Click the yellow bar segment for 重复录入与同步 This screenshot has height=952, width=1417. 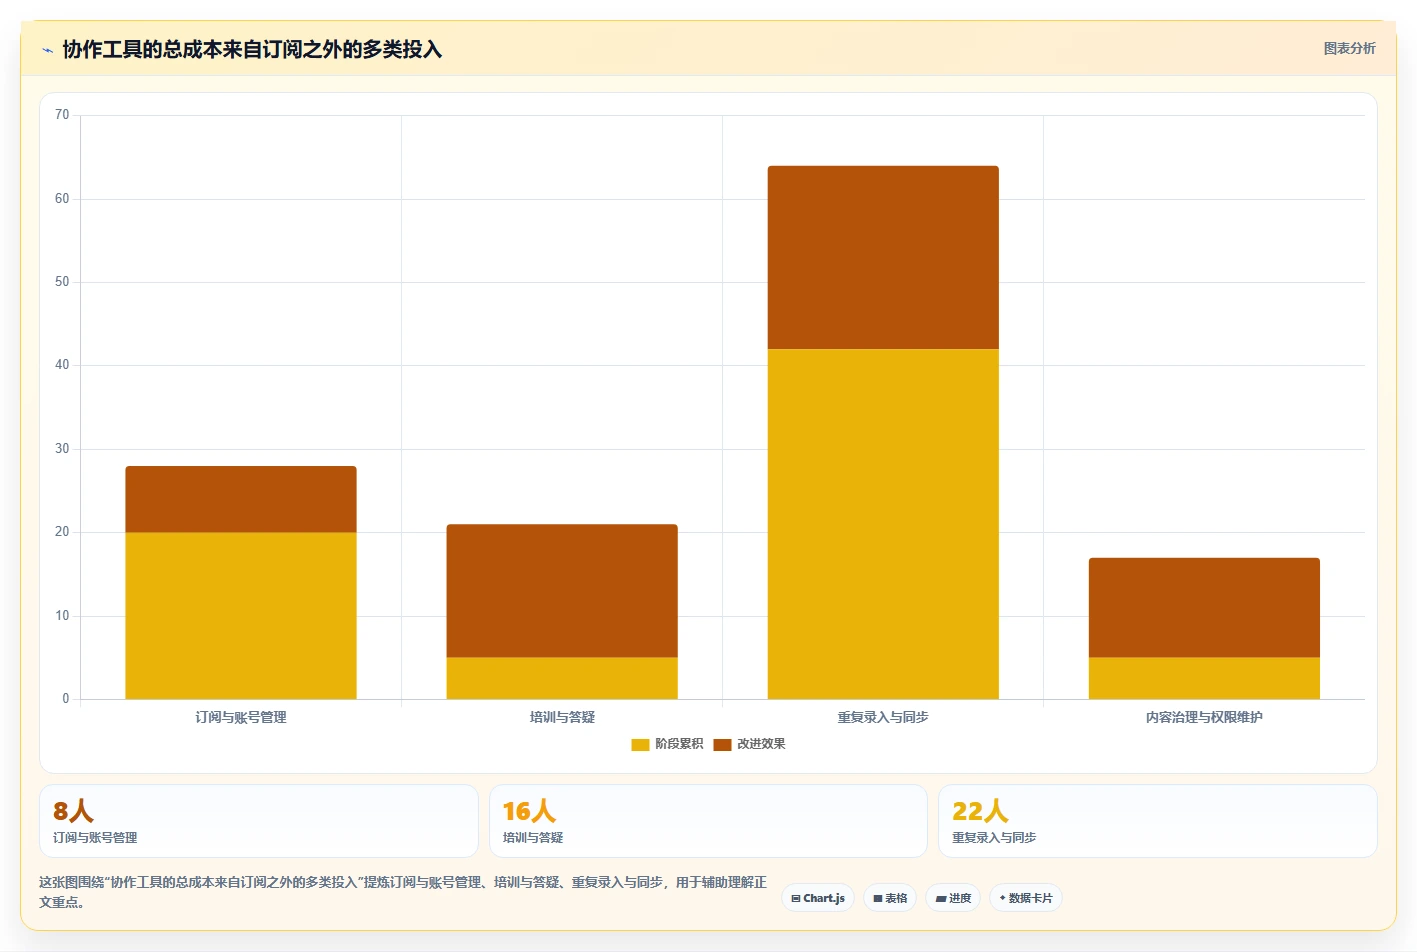tap(883, 524)
